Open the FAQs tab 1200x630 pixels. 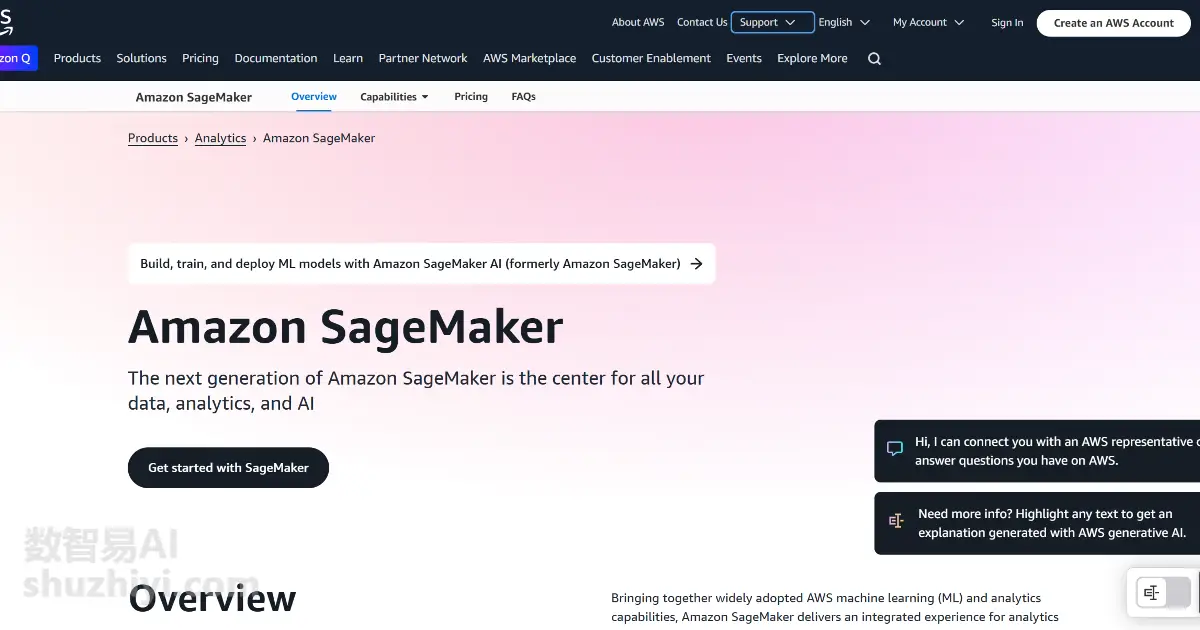point(523,97)
